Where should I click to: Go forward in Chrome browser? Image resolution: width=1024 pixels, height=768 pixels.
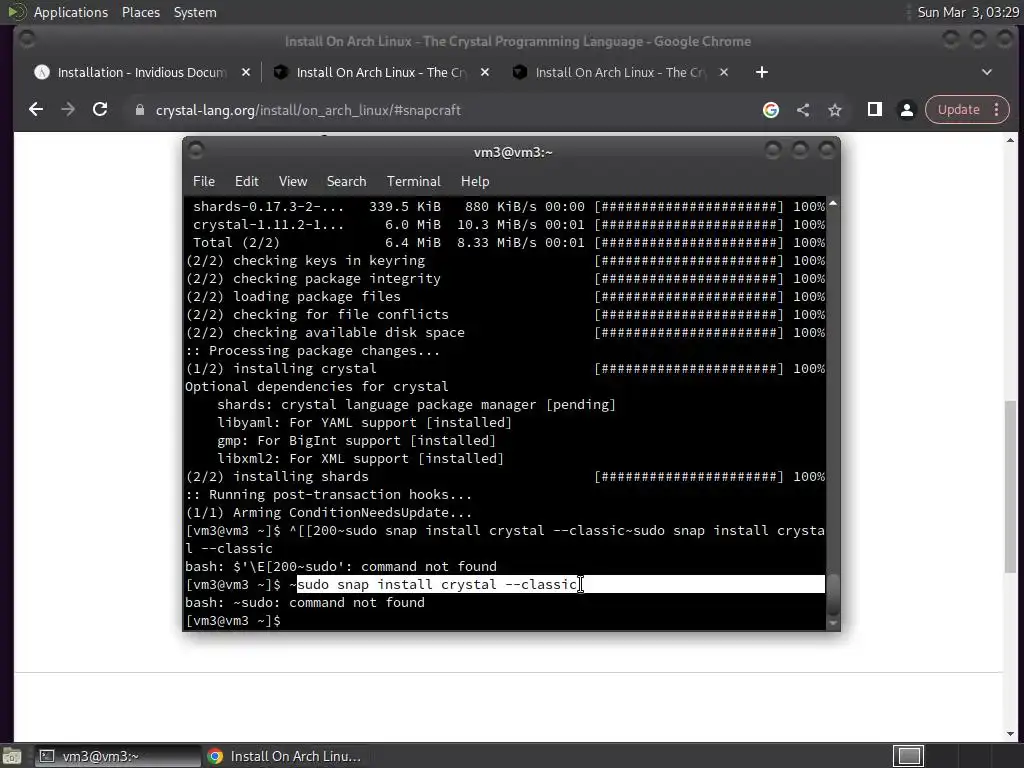tap(68, 110)
